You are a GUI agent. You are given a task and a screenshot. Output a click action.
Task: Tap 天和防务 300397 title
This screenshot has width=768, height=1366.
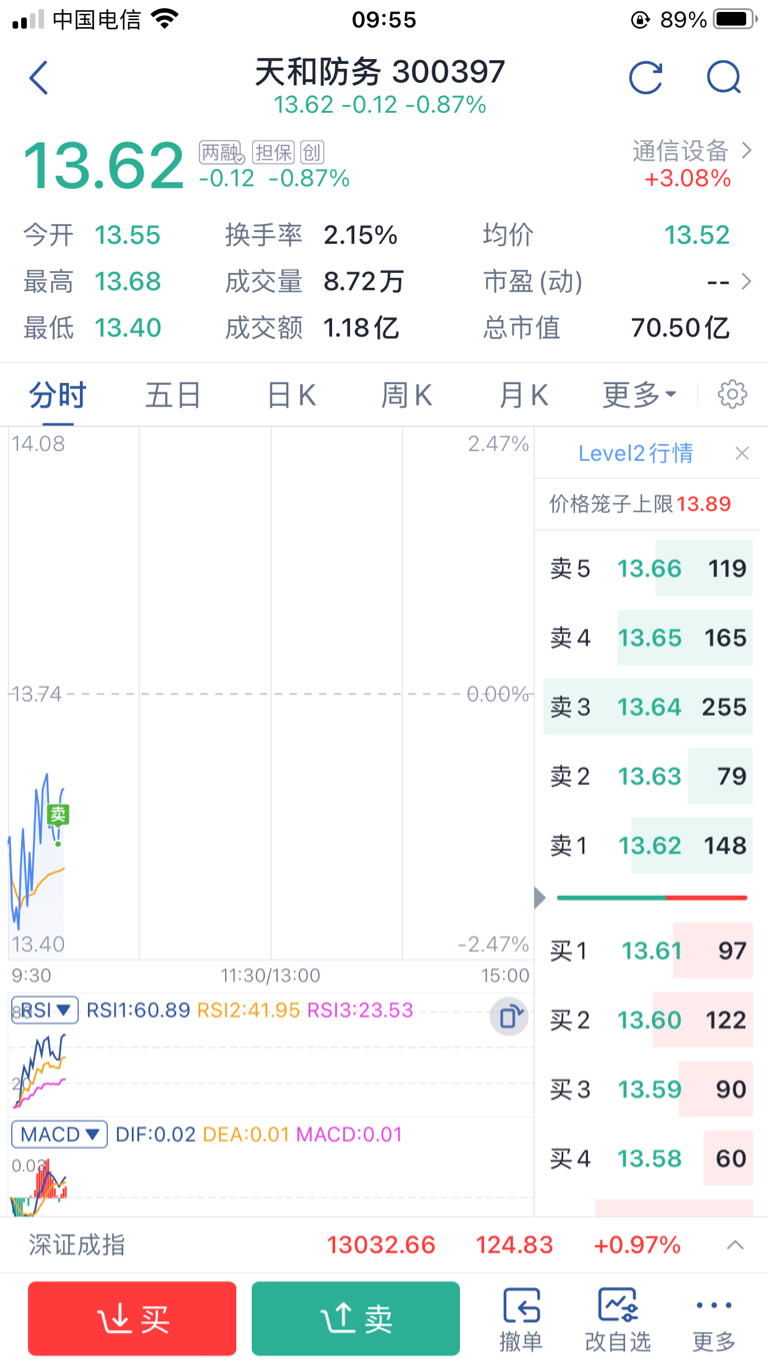pyautogui.click(x=380, y=72)
